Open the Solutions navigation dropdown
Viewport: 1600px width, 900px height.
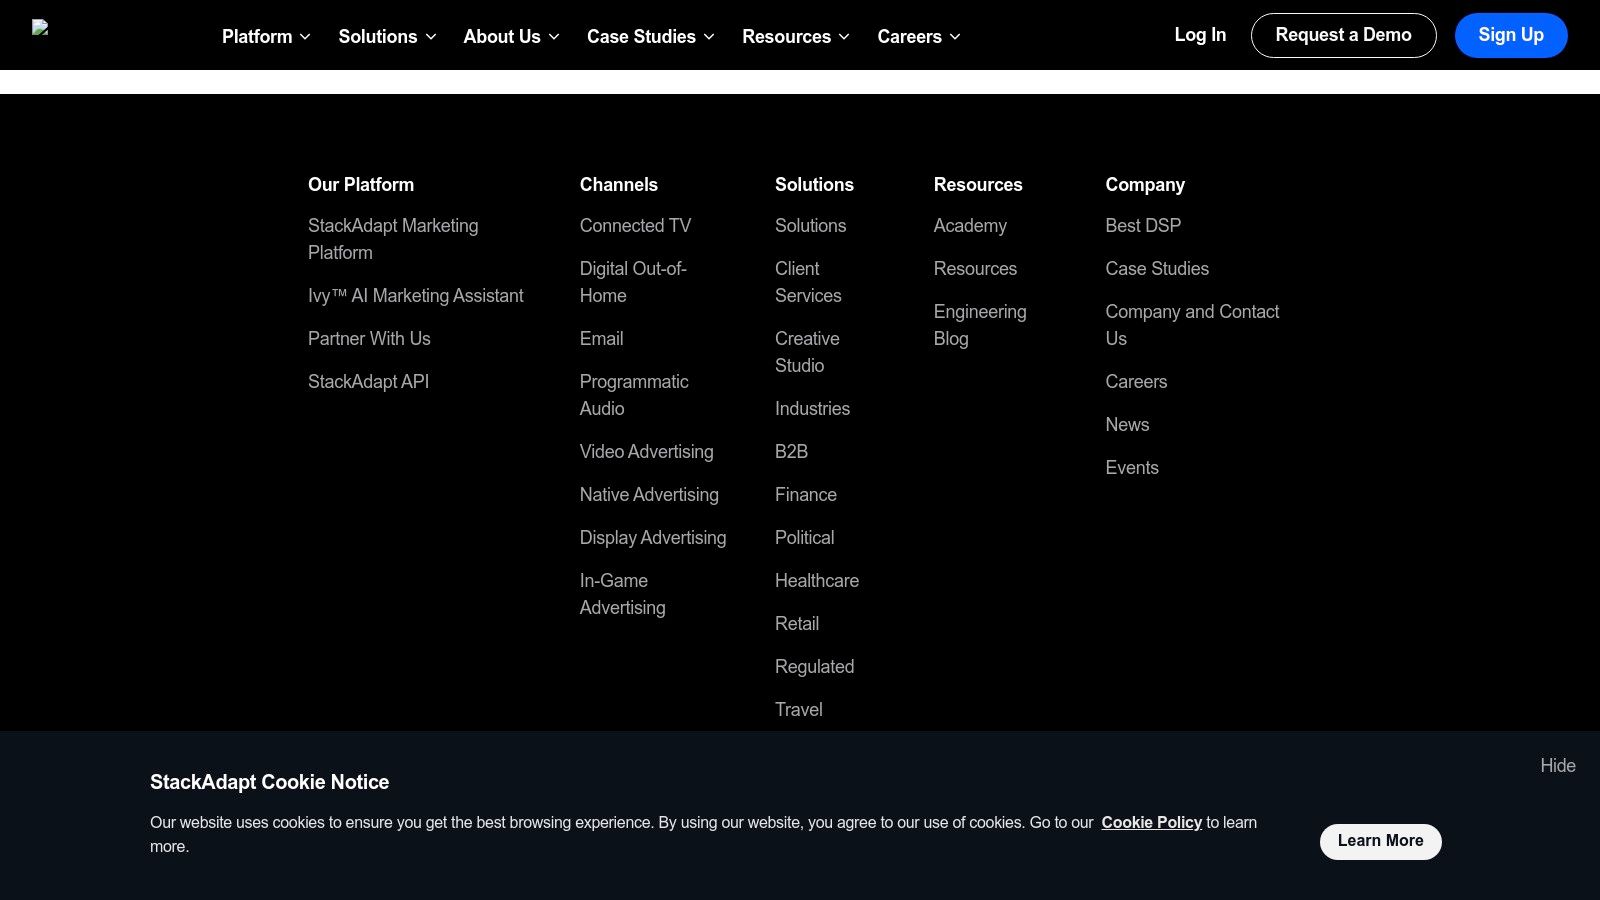pyautogui.click(x=387, y=37)
